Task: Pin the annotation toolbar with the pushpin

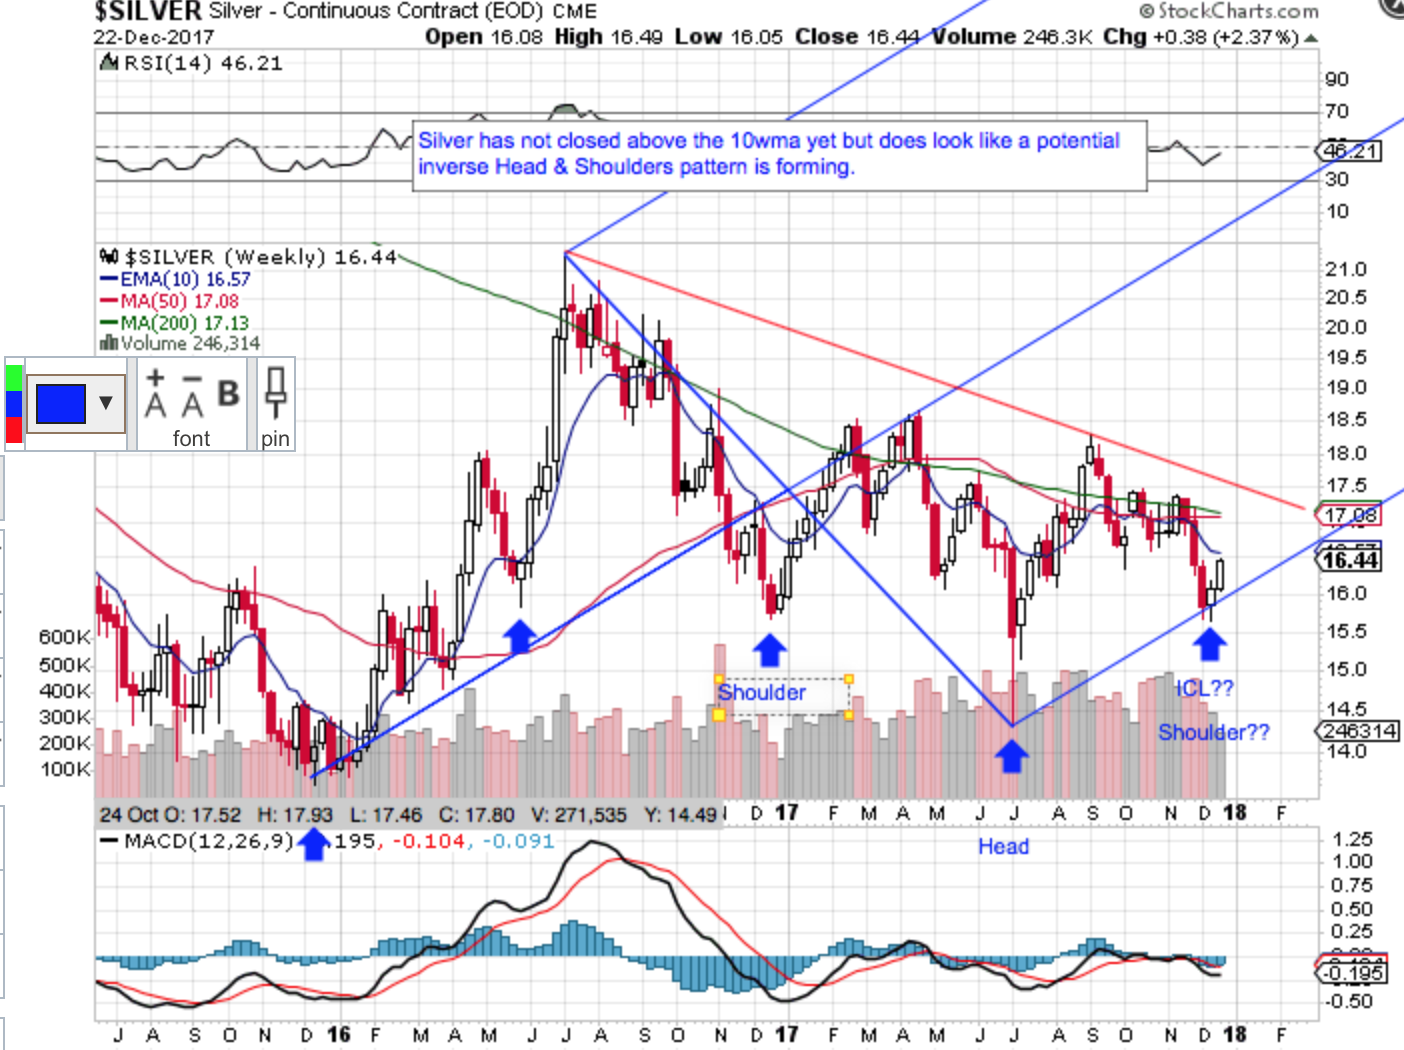Action: 276,391
